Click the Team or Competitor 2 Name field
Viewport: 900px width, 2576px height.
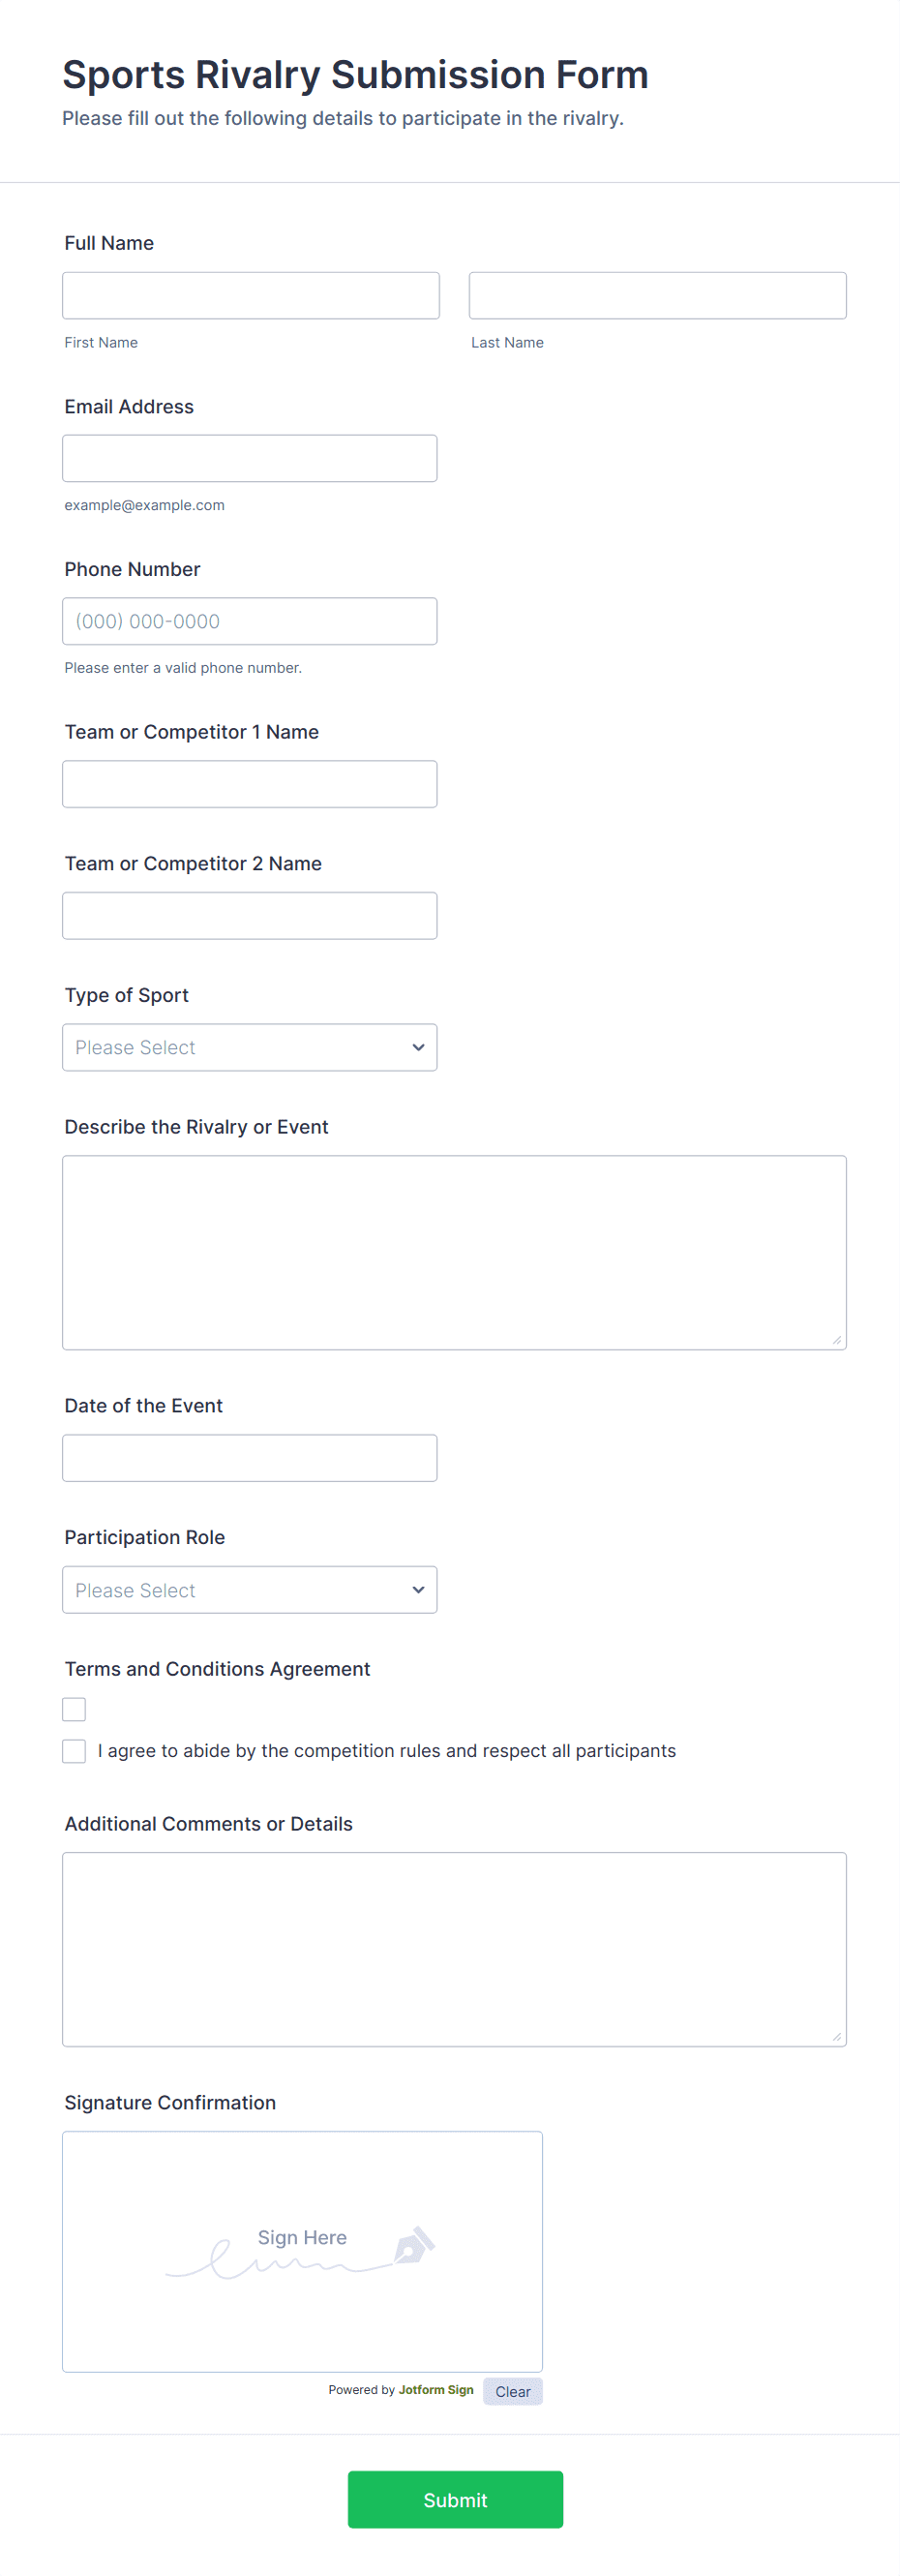tap(249, 916)
